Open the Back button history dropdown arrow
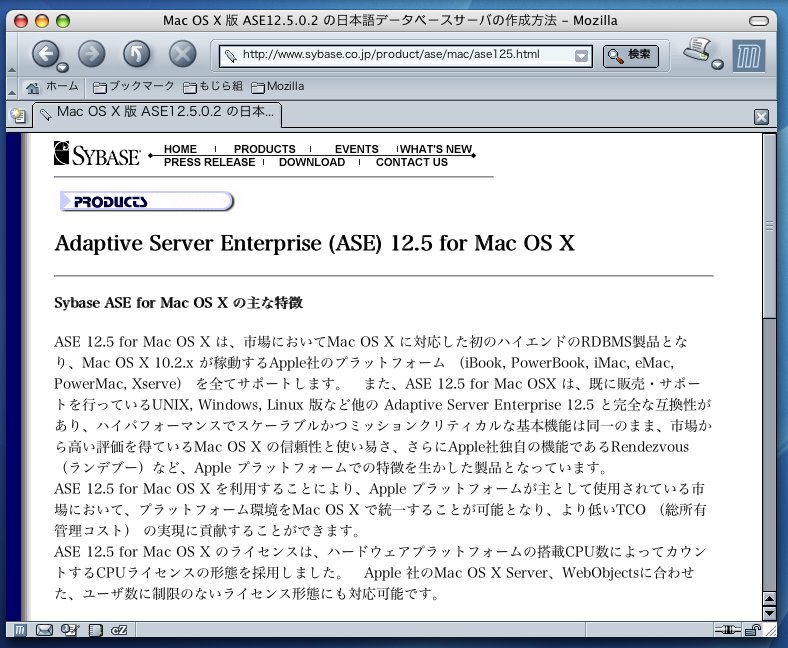 62,67
